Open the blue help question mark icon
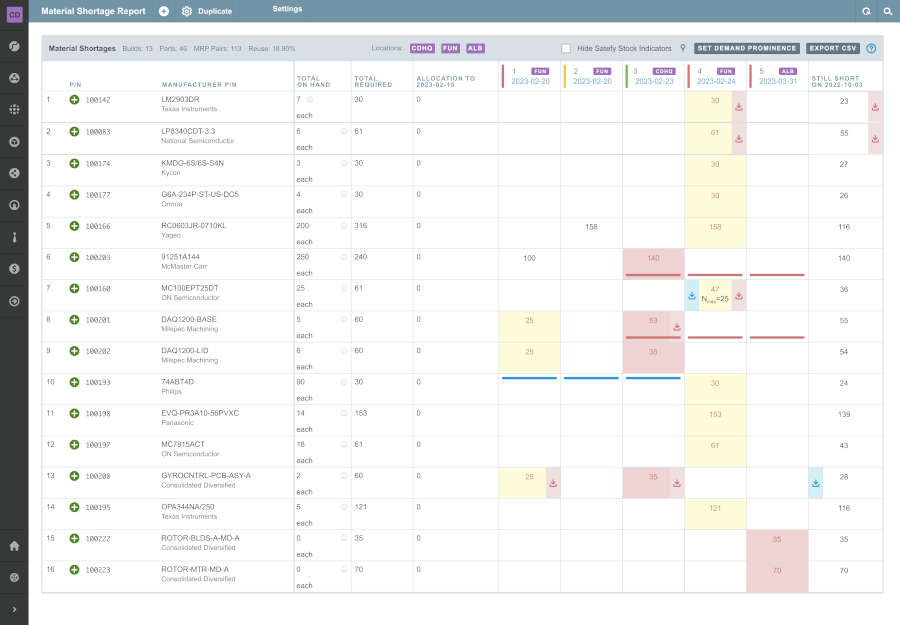This screenshot has height=625, width=900. coord(871,48)
